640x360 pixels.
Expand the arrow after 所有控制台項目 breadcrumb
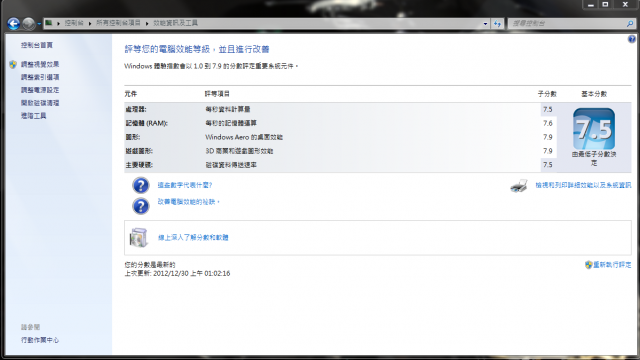coord(147,24)
